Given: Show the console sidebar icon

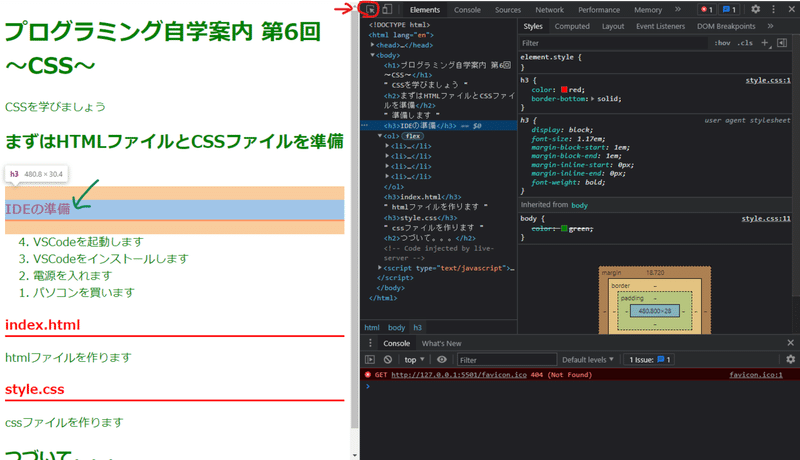Looking at the screenshot, I should point(370,360).
